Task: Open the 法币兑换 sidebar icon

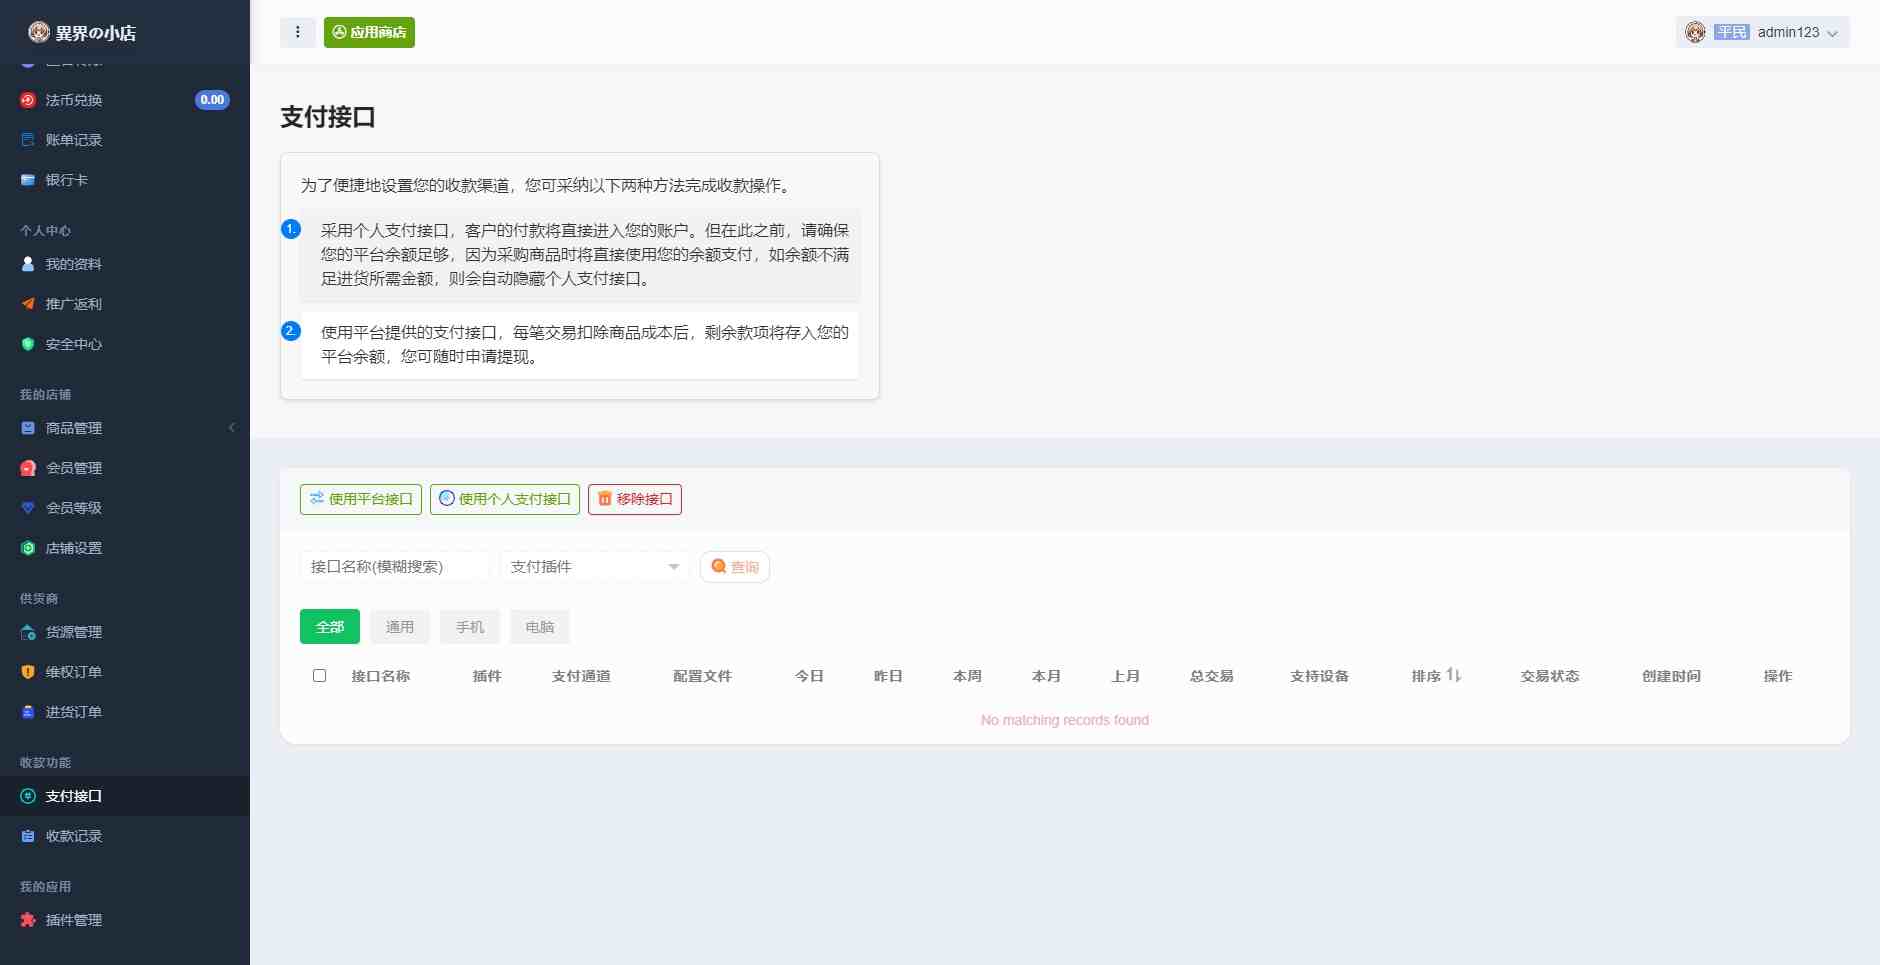Action: tap(28, 99)
